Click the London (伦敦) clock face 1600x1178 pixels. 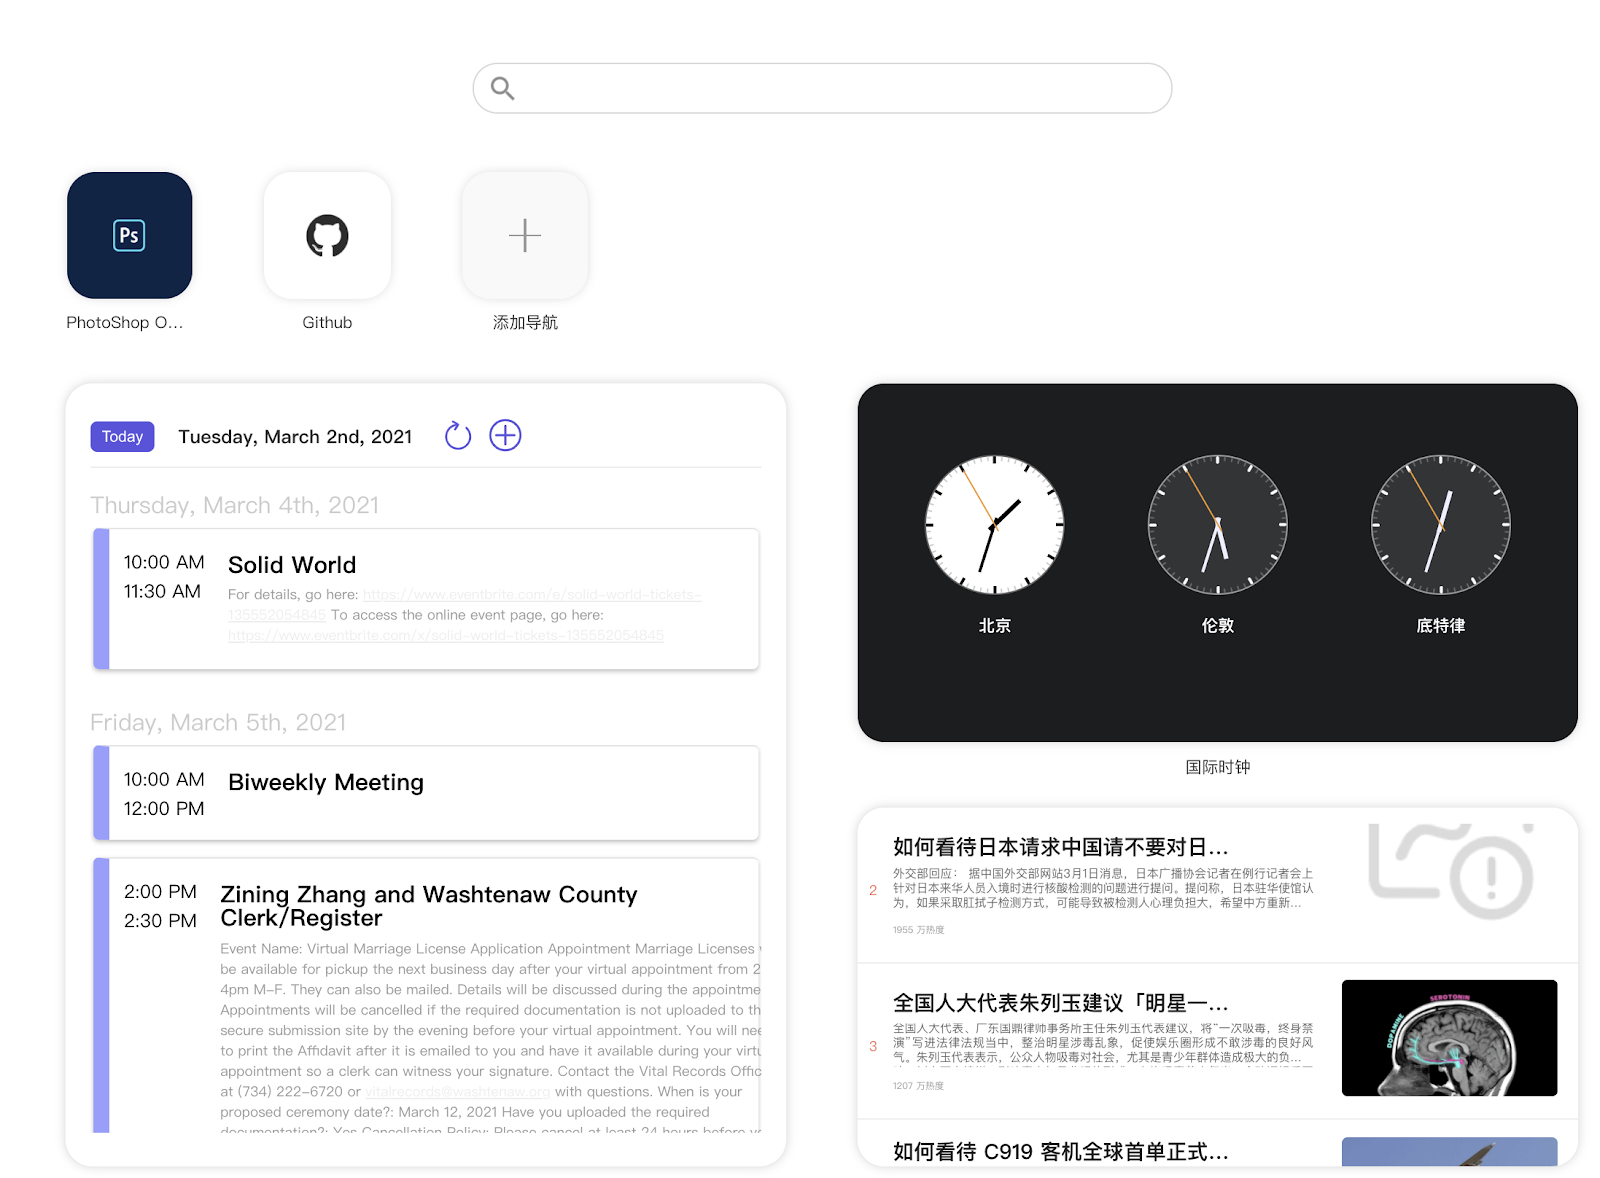tap(1217, 525)
